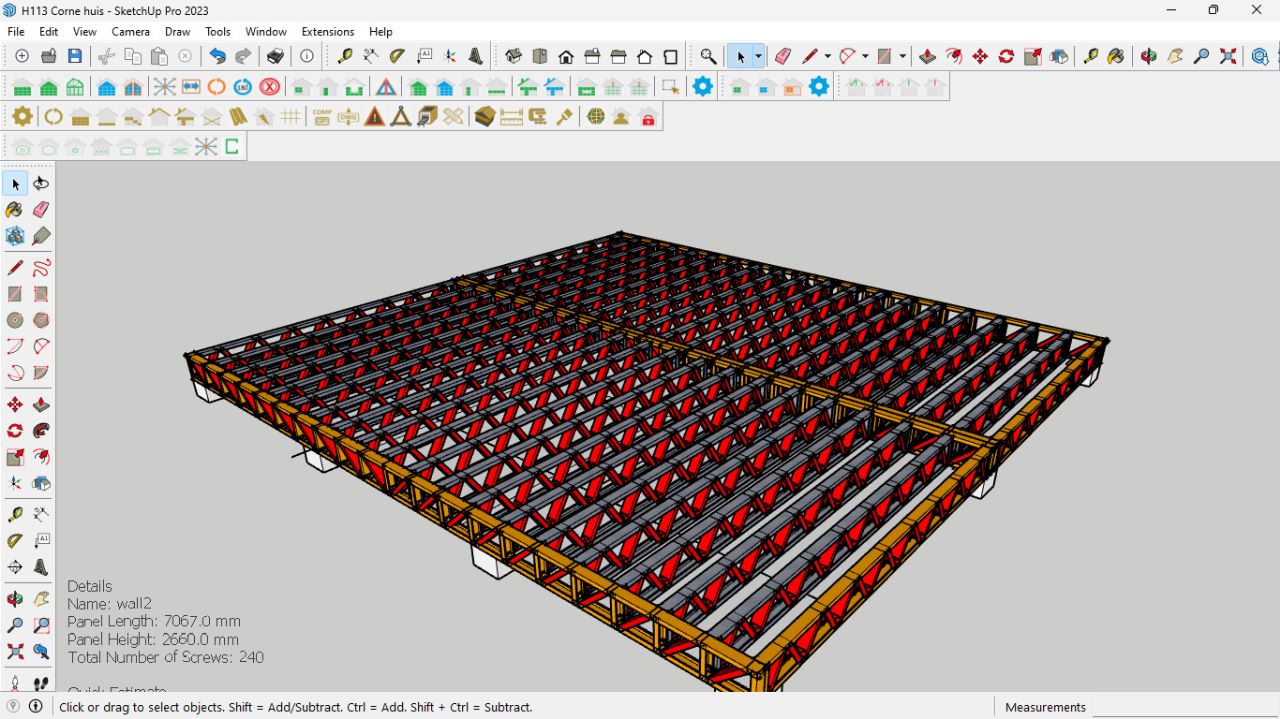Expand the Arc tool dropdown arrow

pyautogui.click(x=865, y=57)
